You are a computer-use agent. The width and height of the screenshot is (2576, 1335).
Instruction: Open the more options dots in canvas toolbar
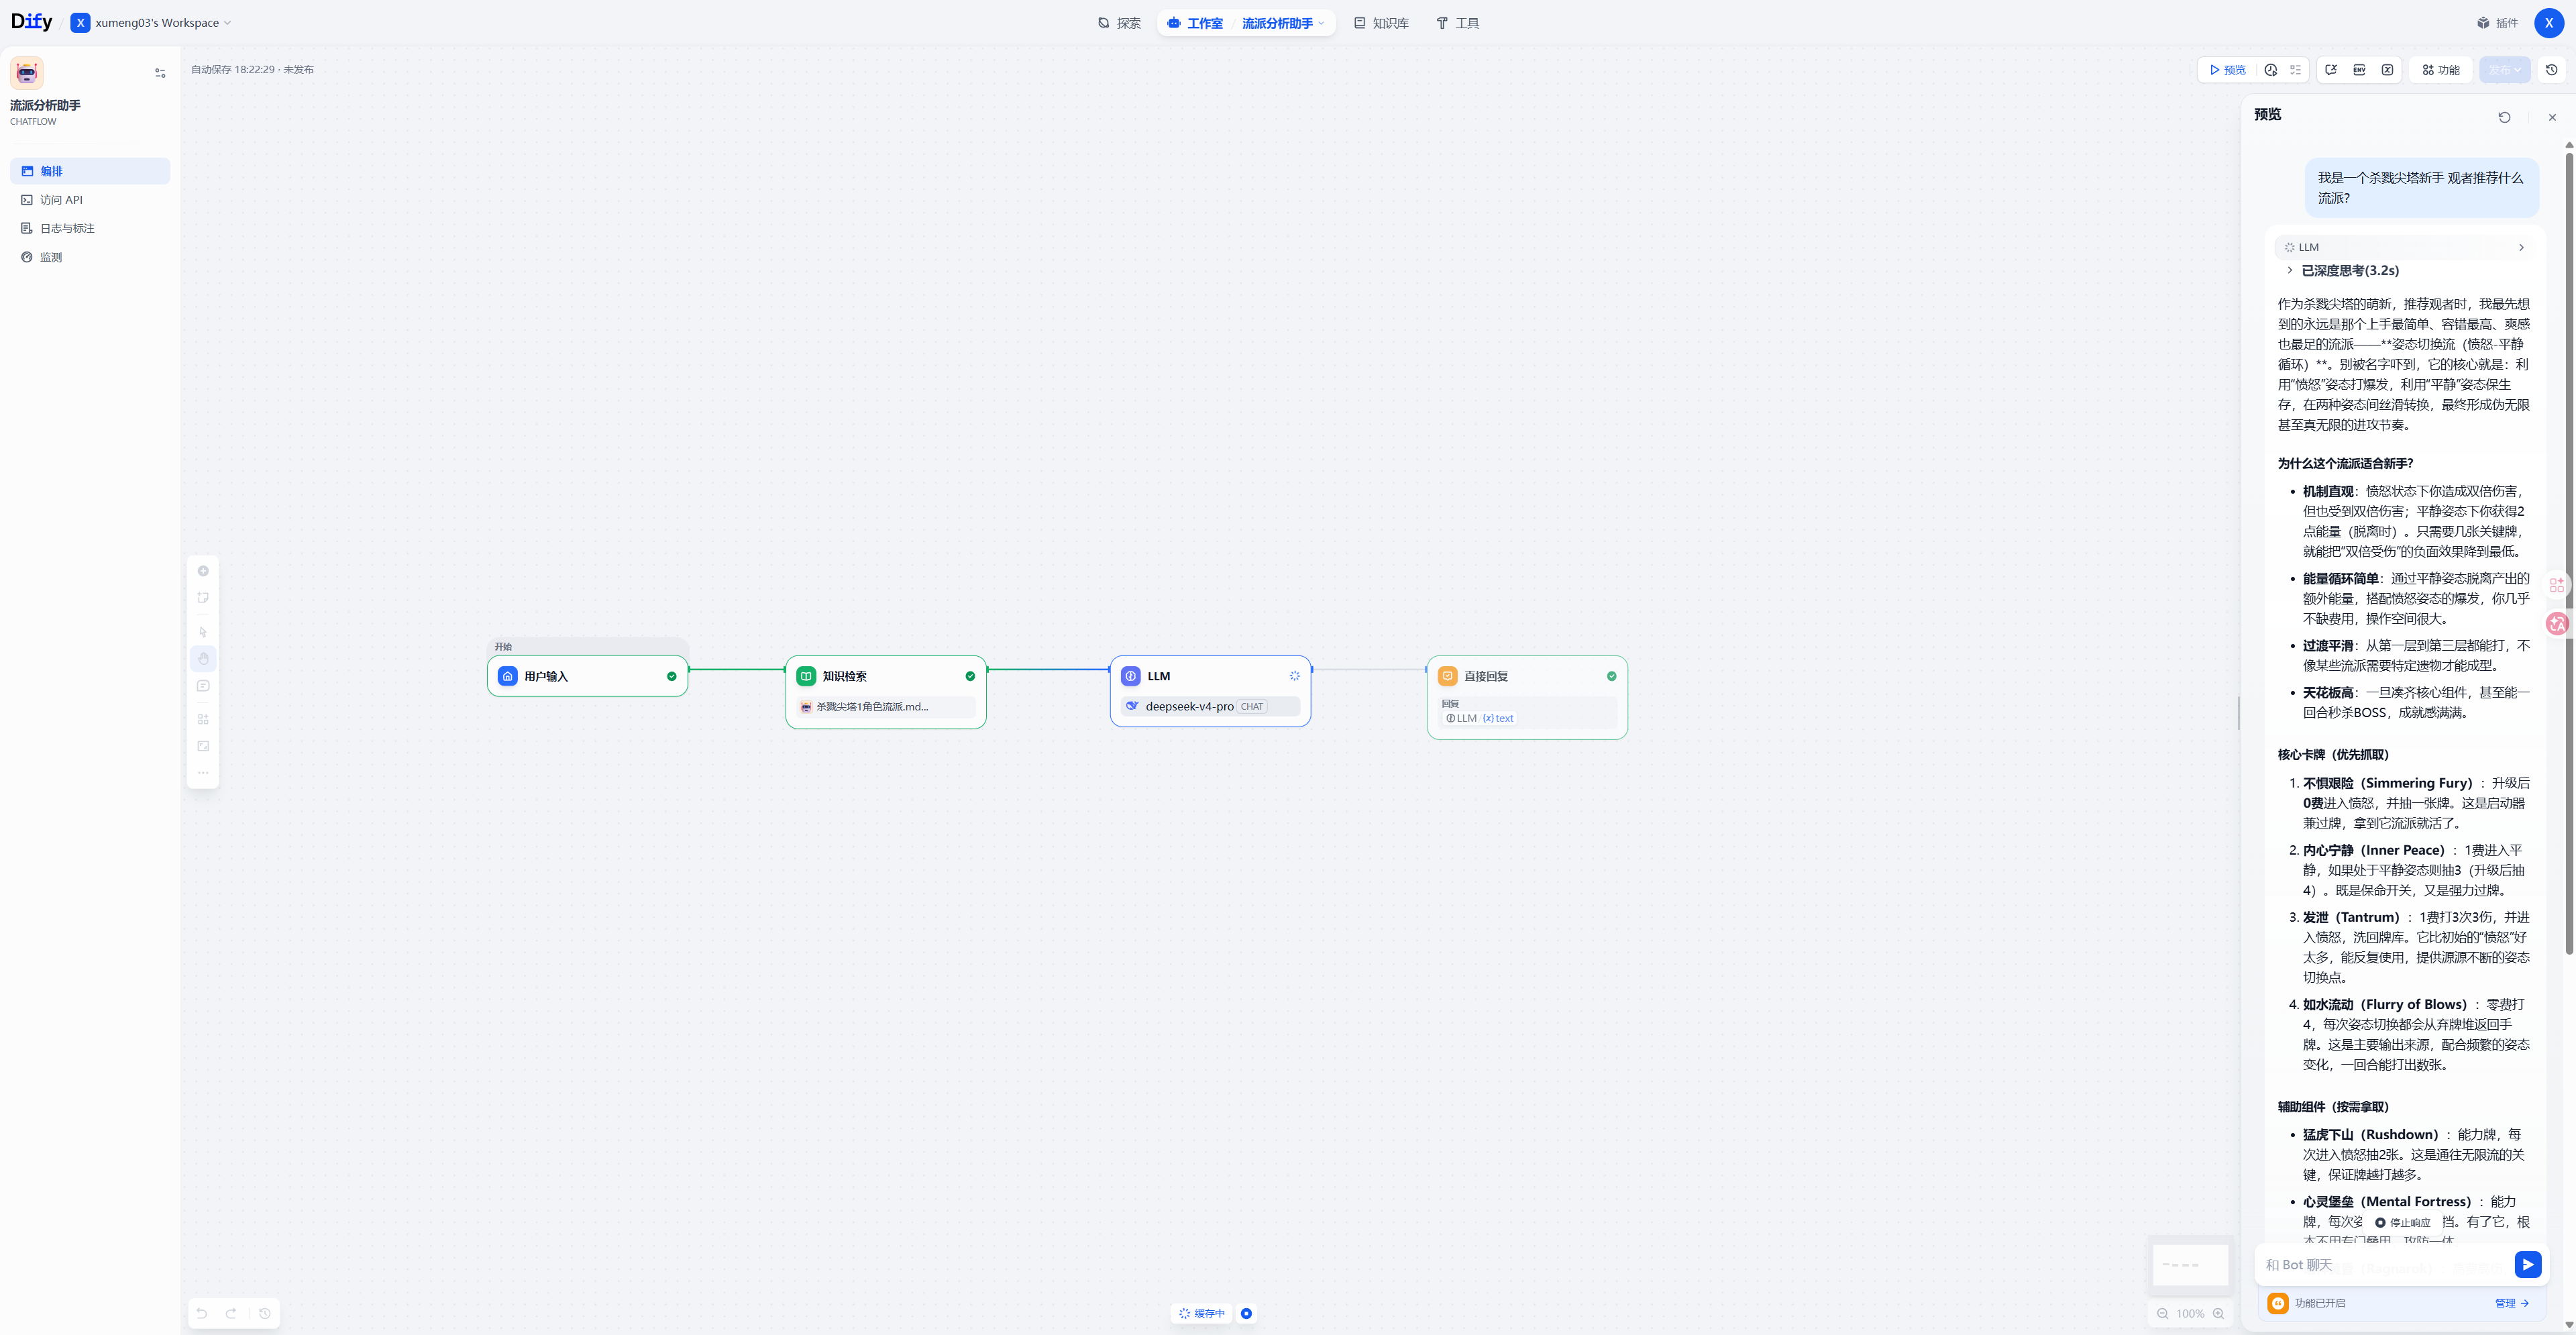[203, 773]
